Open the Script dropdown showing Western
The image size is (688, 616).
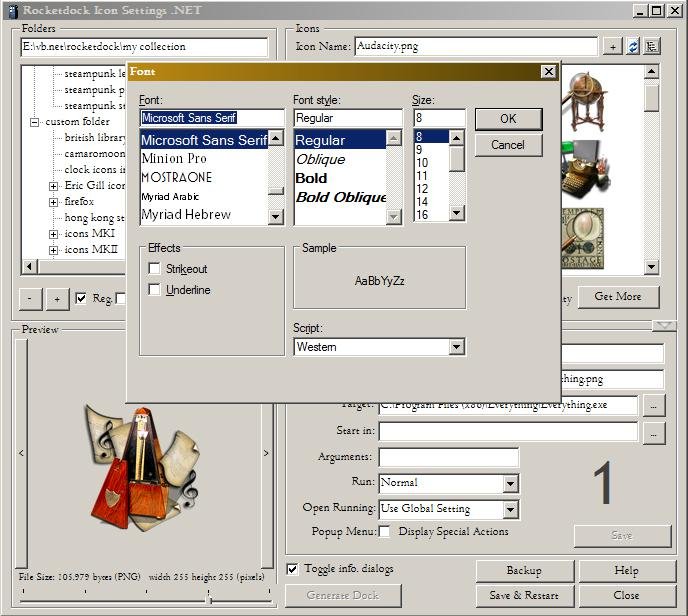coord(456,347)
